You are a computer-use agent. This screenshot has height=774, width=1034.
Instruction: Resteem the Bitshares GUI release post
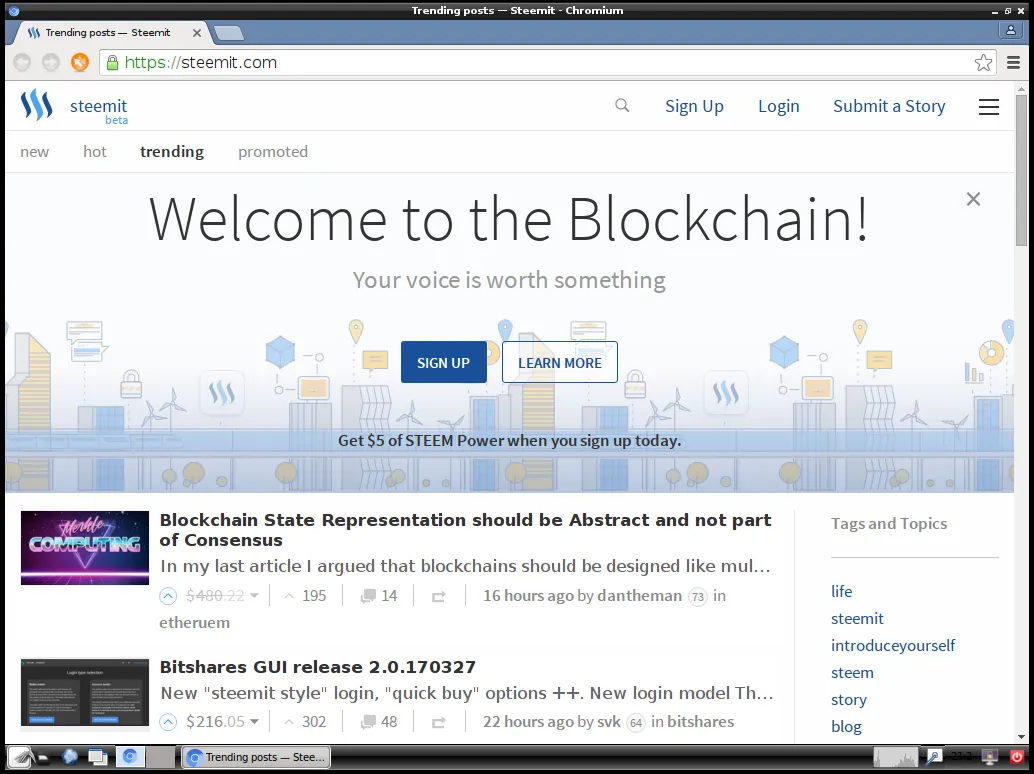tap(439, 723)
